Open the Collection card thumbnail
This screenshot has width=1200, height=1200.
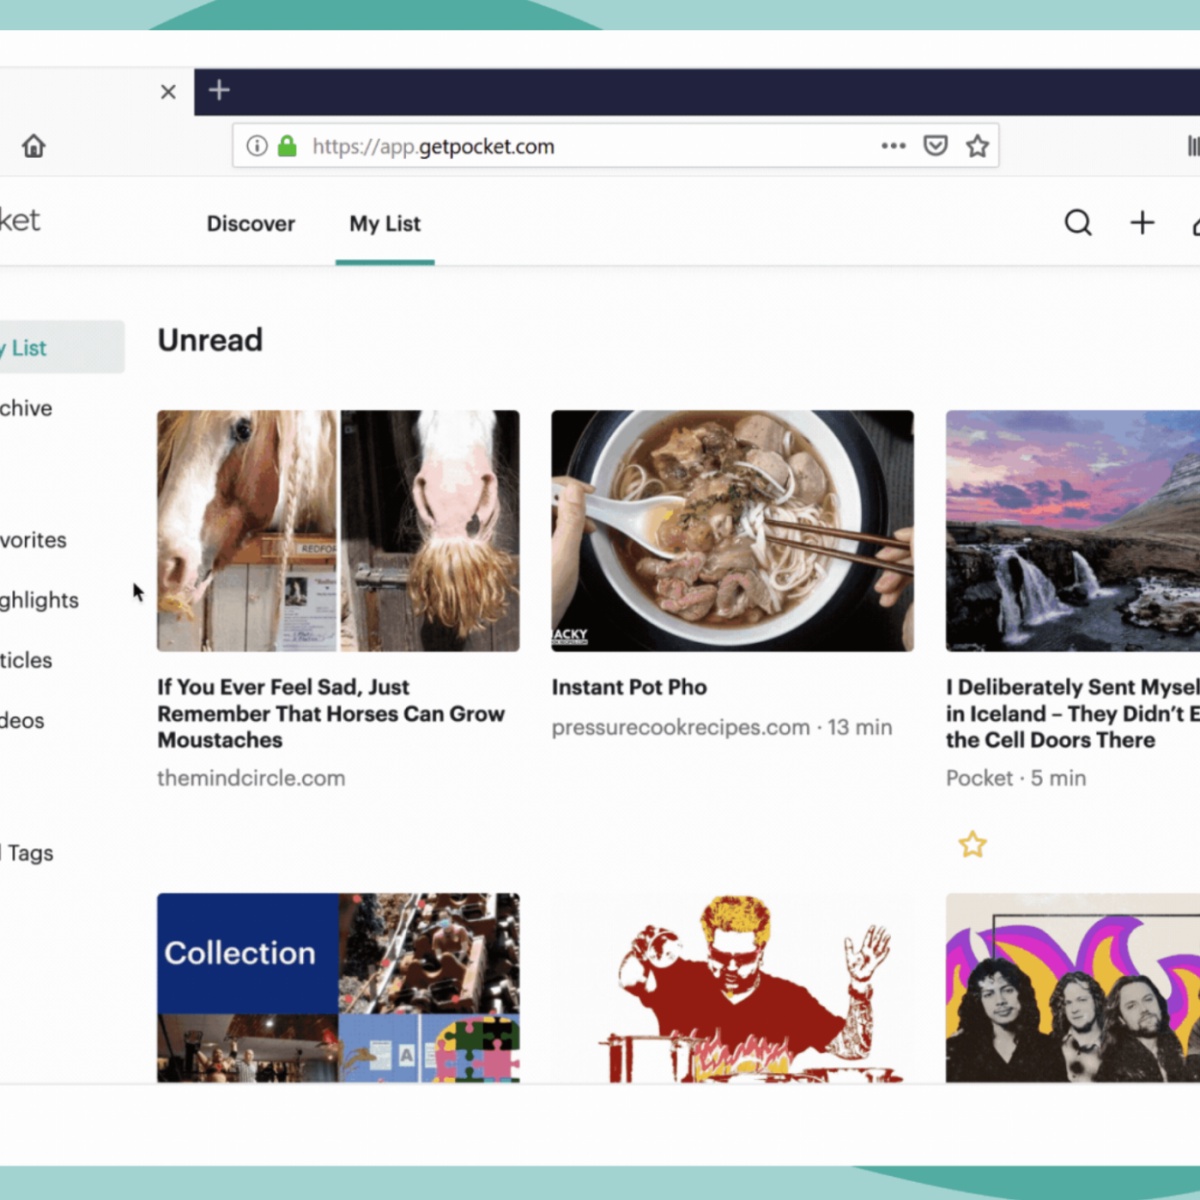tap(338, 988)
